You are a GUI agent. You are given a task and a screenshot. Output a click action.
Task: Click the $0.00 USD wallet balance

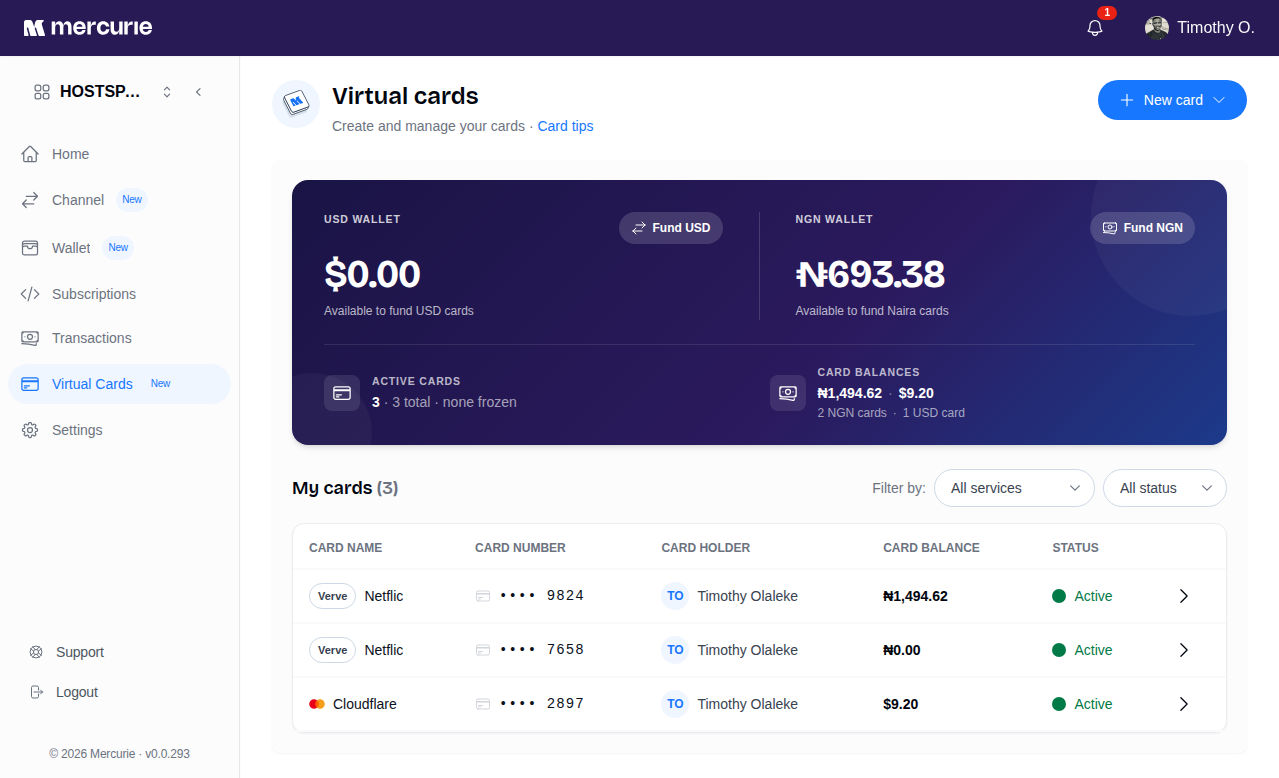[x=372, y=274]
